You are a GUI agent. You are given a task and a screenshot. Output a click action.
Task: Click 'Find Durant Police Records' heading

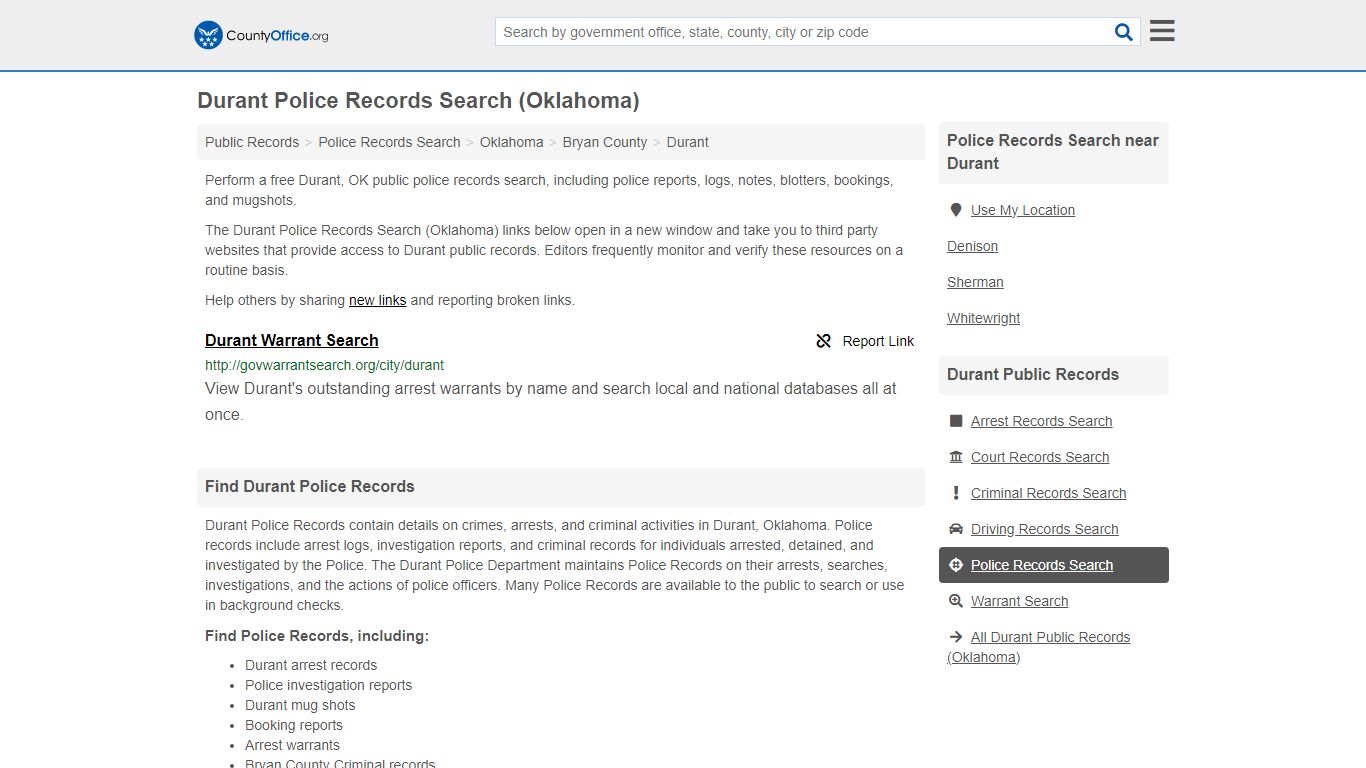(x=309, y=486)
